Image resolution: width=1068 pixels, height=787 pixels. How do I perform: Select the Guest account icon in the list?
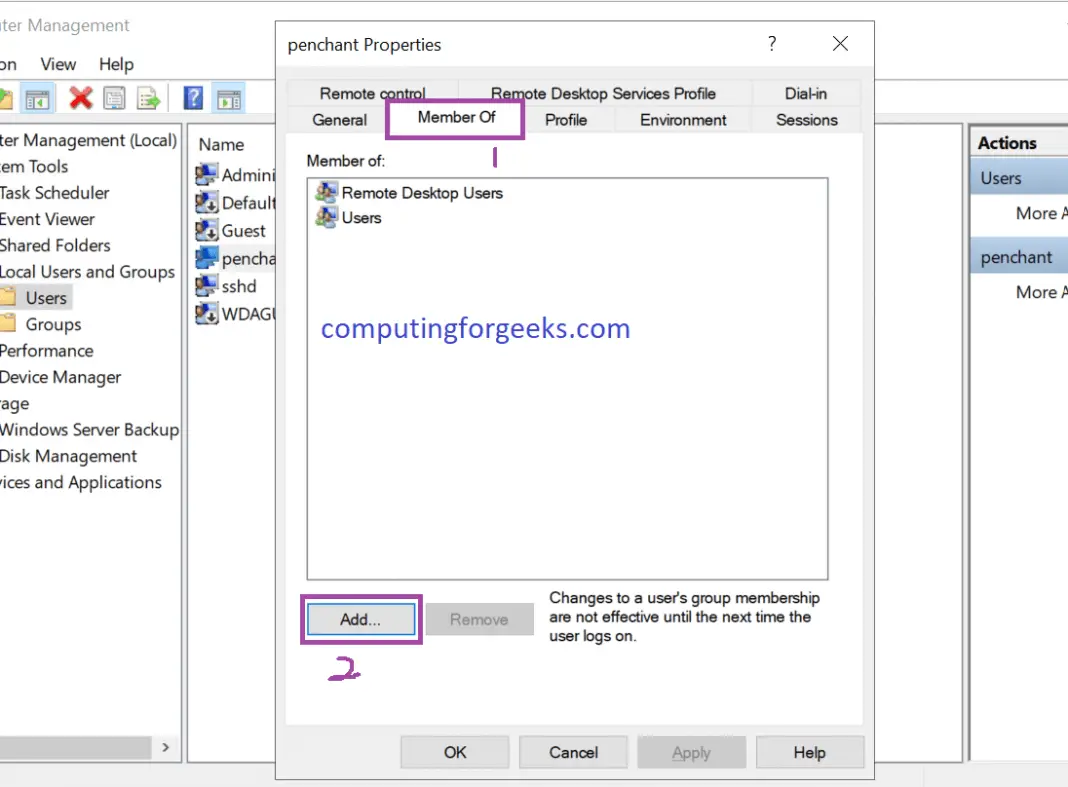point(208,230)
